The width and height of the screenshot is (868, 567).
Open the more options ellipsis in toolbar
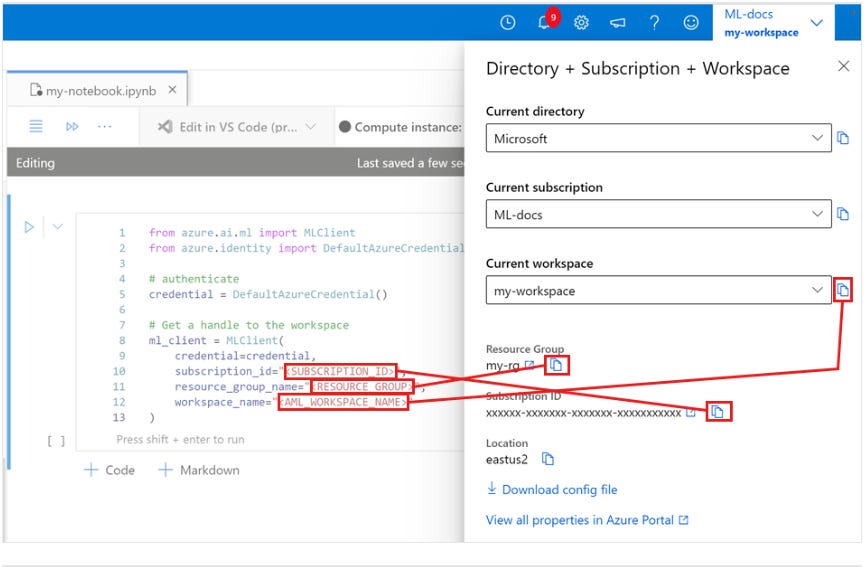pyautogui.click(x=105, y=126)
